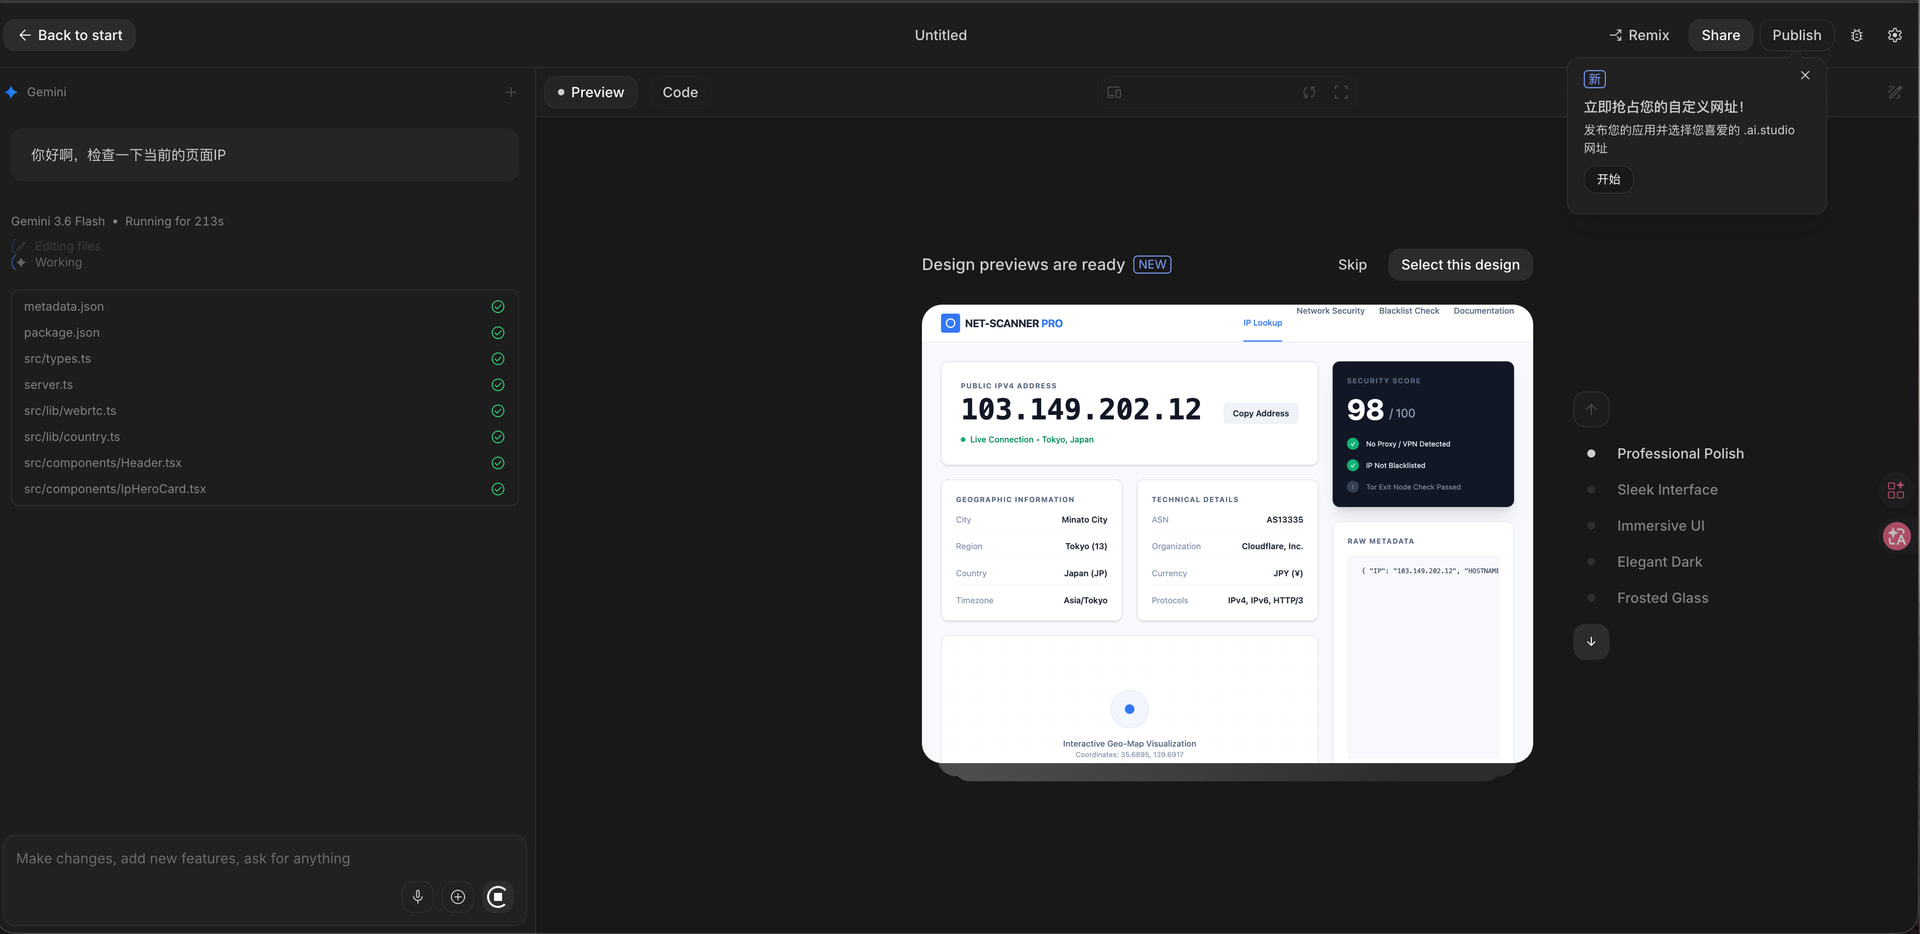
Task: Click the annotate pencil icon at right
Action: [x=1895, y=92]
